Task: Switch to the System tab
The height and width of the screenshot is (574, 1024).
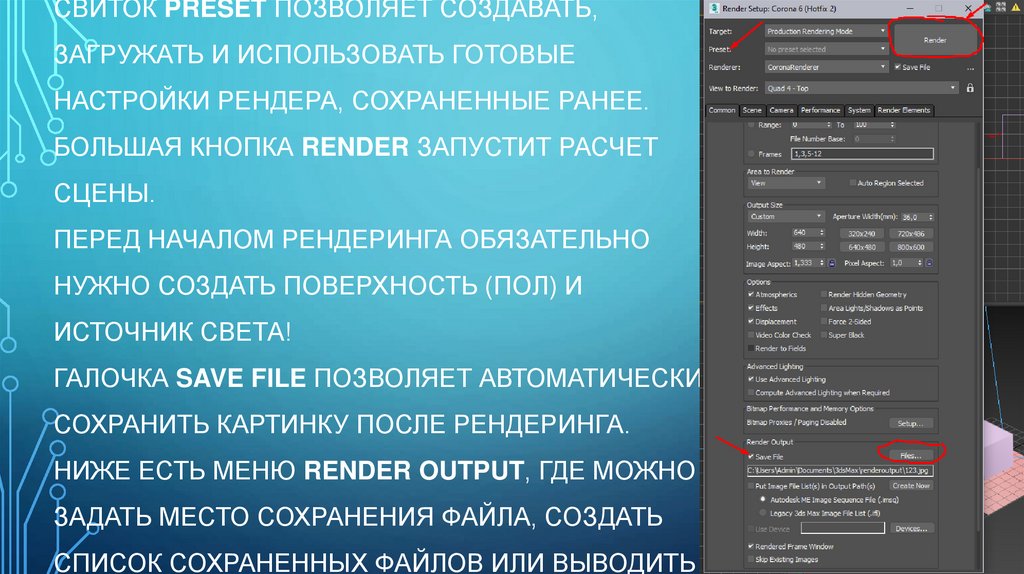Action: pos(859,110)
